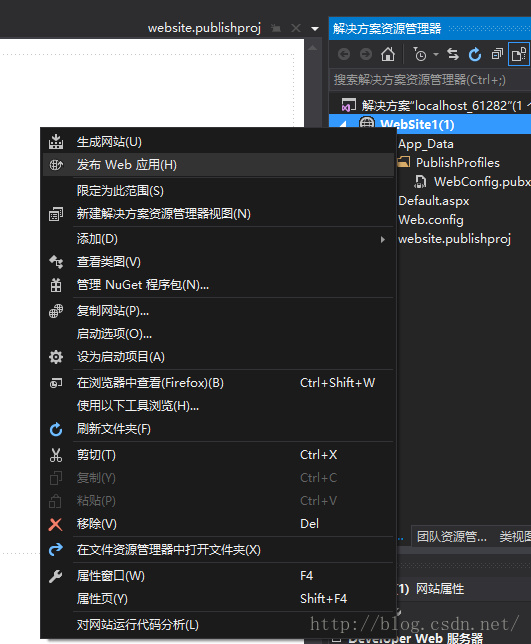Click the scissors icon beside 剪切
Screen dimensions: 531x644
coord(56,455)
